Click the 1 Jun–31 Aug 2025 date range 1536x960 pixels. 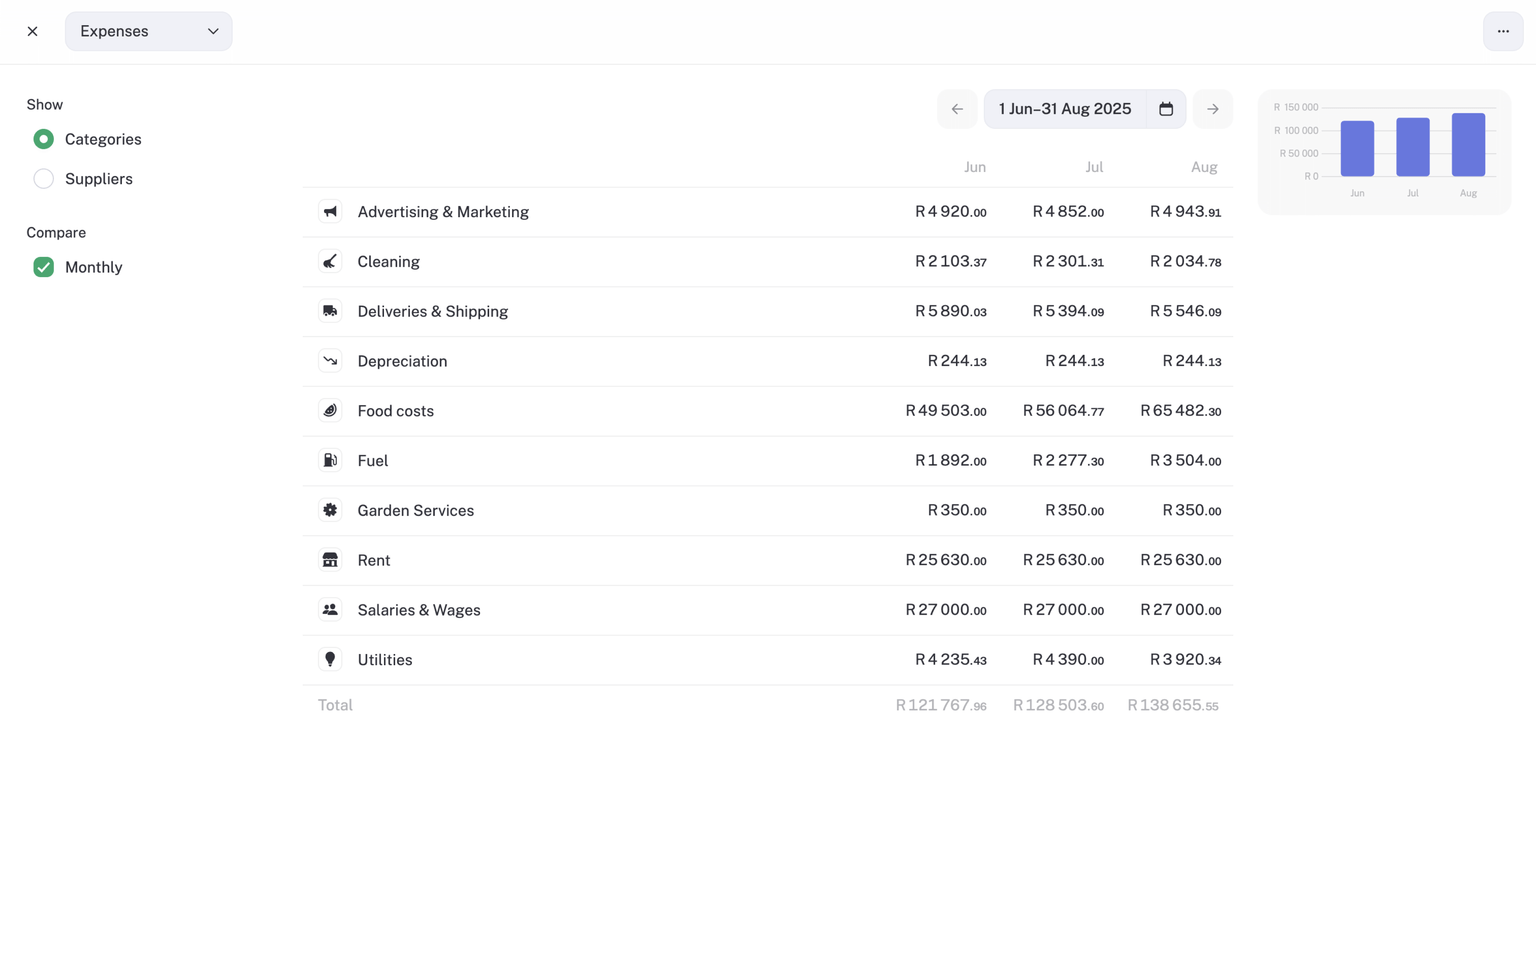point(1064,109)
